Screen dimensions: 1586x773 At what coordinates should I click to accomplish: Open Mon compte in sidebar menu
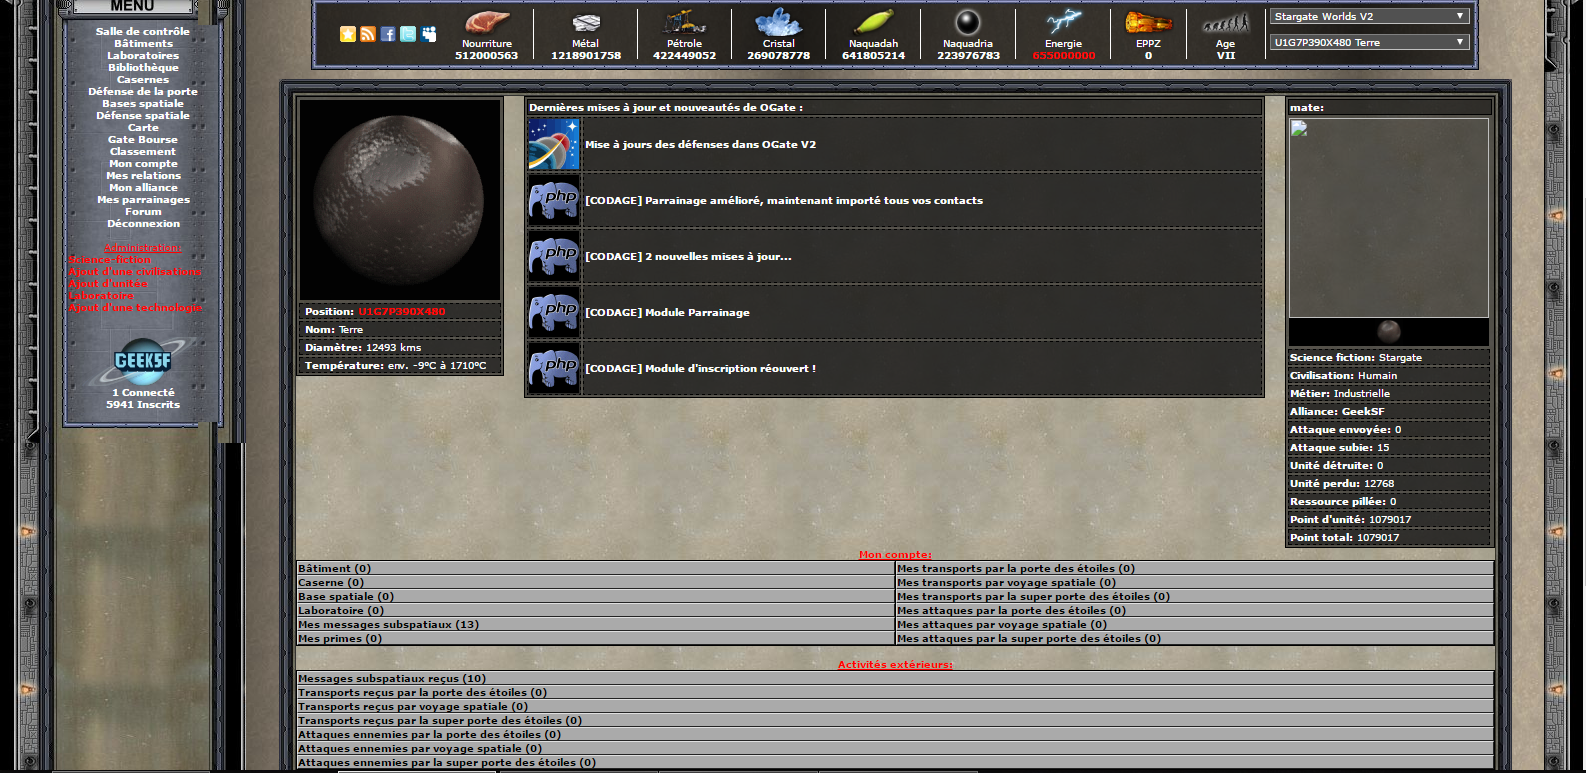click(143, 163)
